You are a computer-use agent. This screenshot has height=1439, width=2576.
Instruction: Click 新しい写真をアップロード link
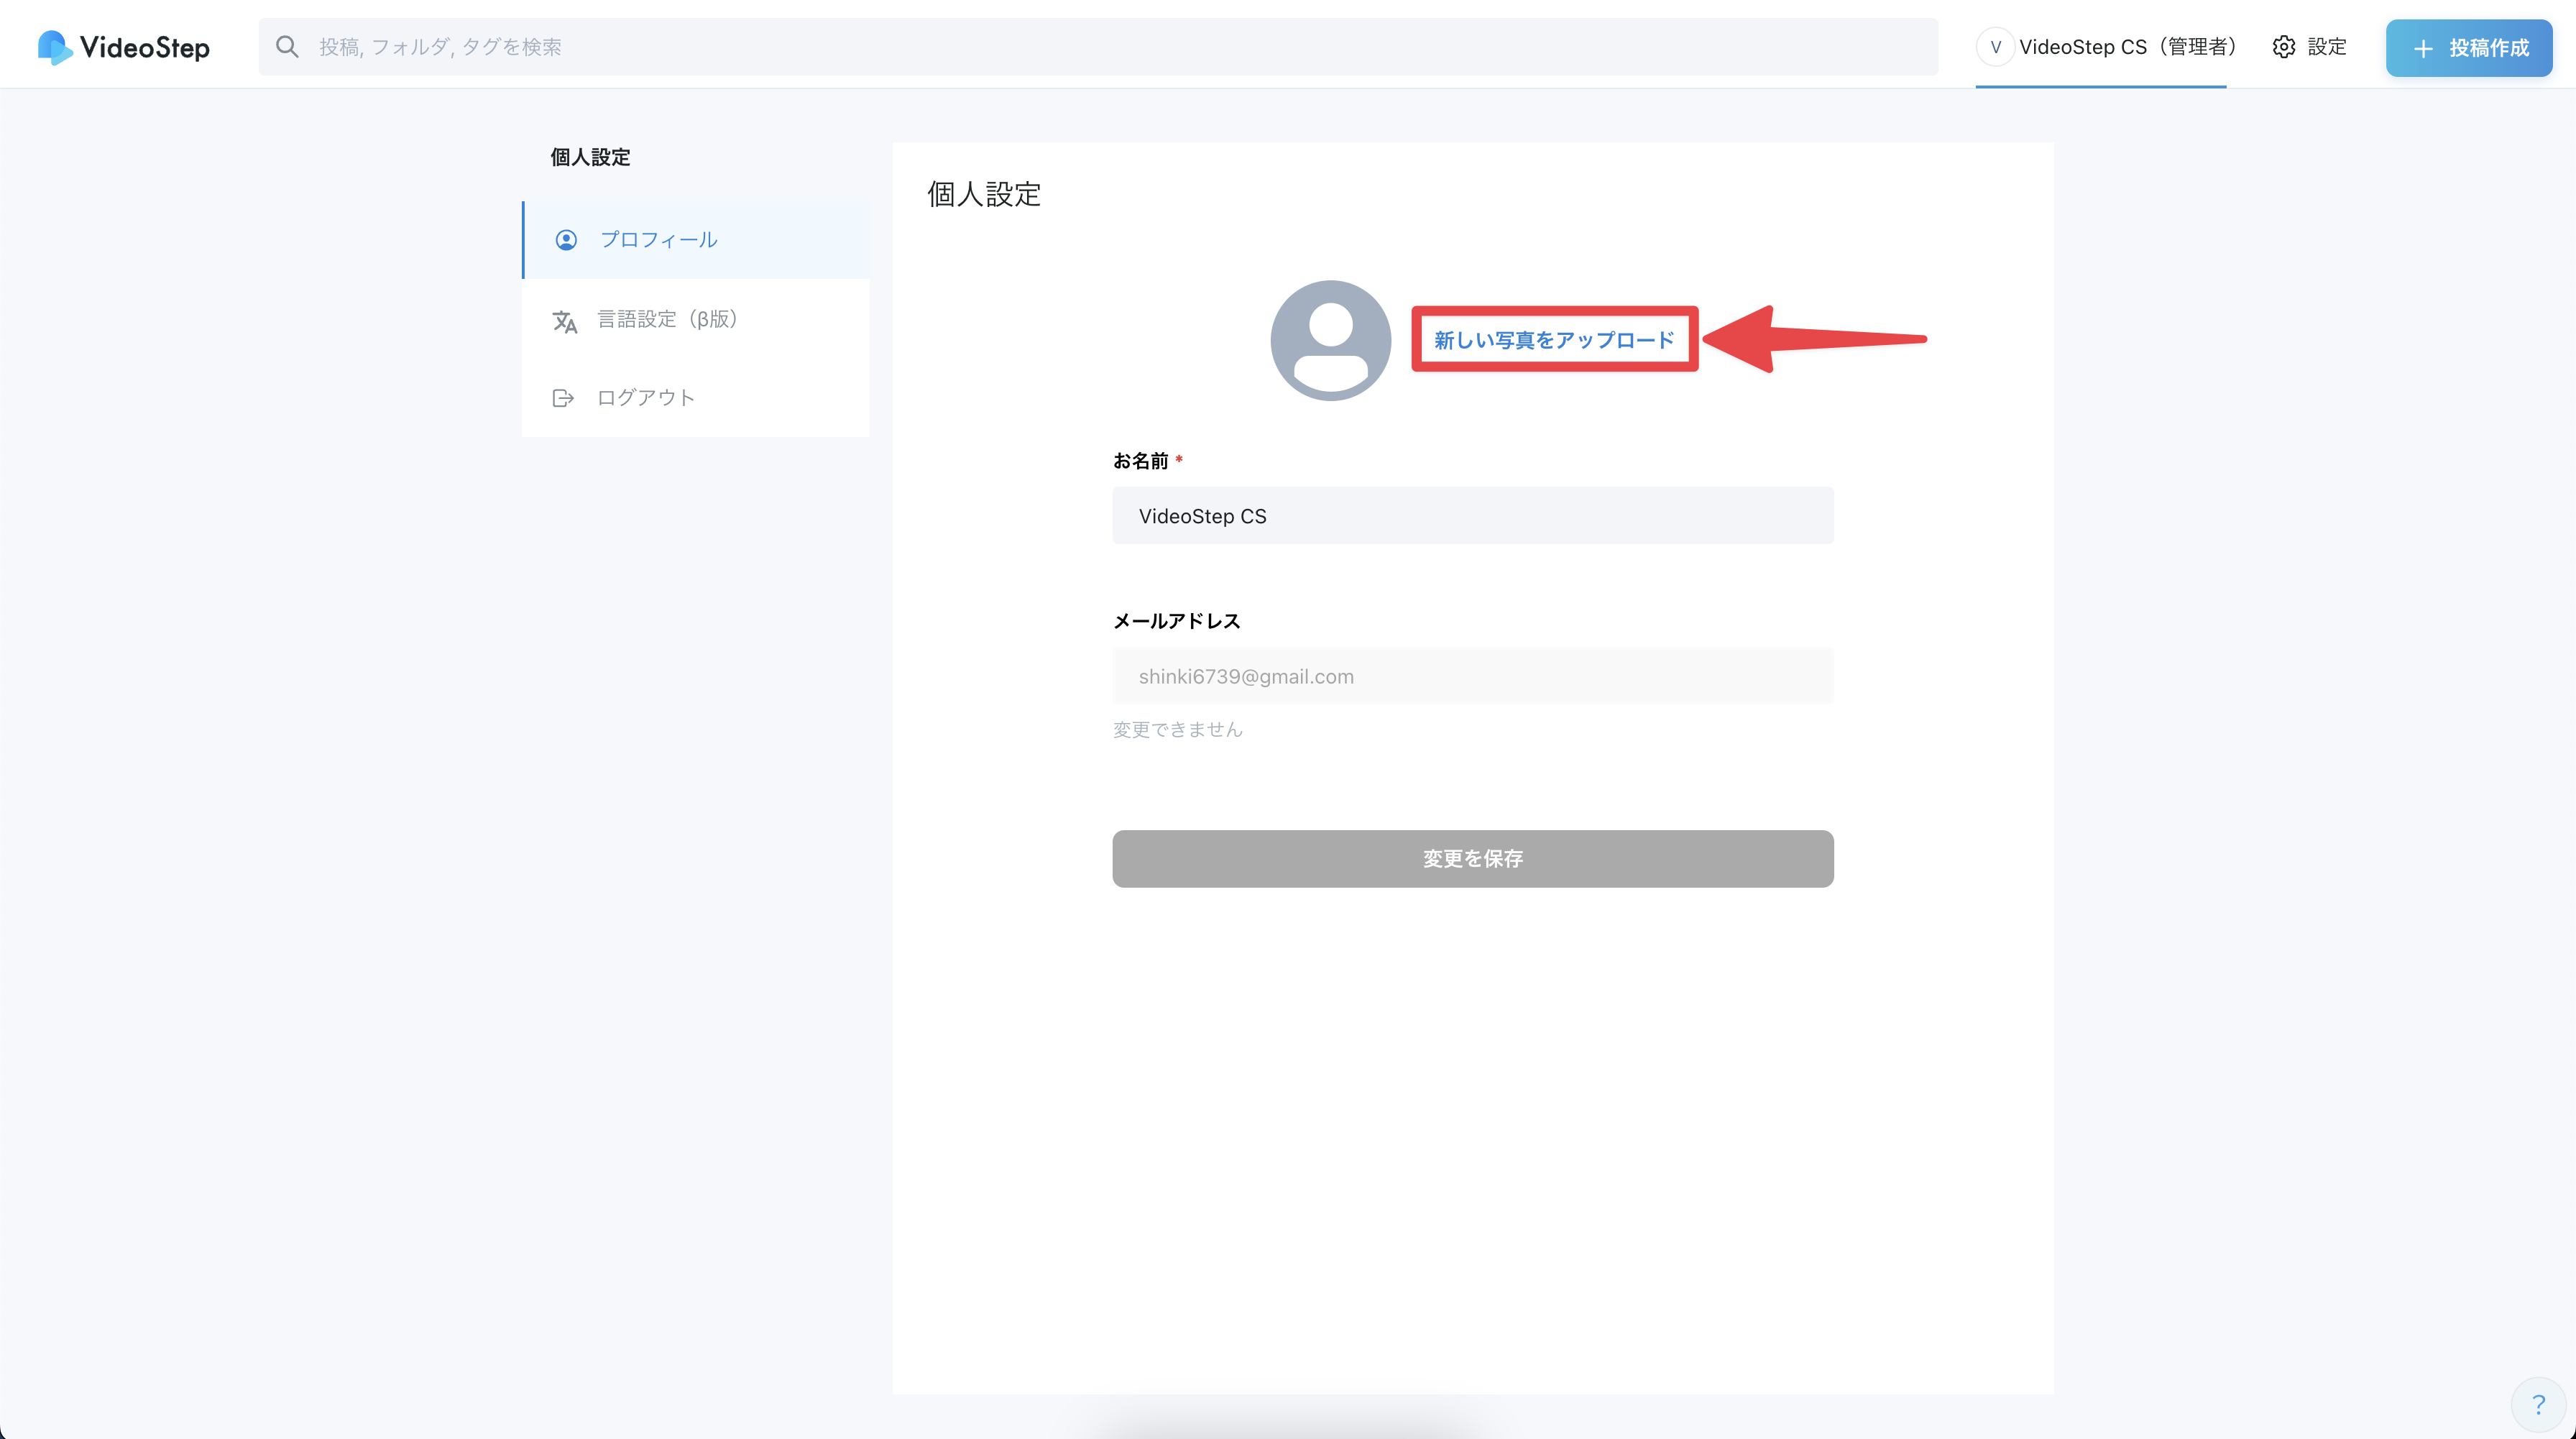(1554, 340)
